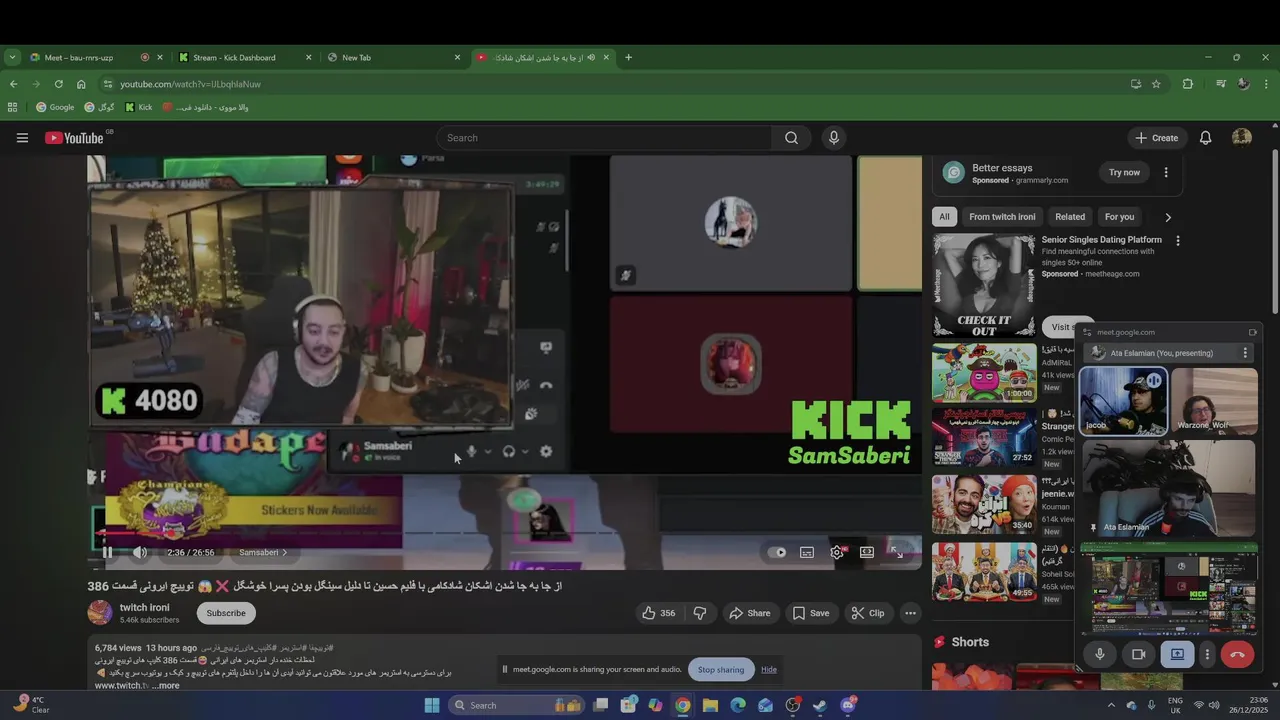1280x720 pixels.
Task: Enter full screen from the player controls
Action: point(897,552)
